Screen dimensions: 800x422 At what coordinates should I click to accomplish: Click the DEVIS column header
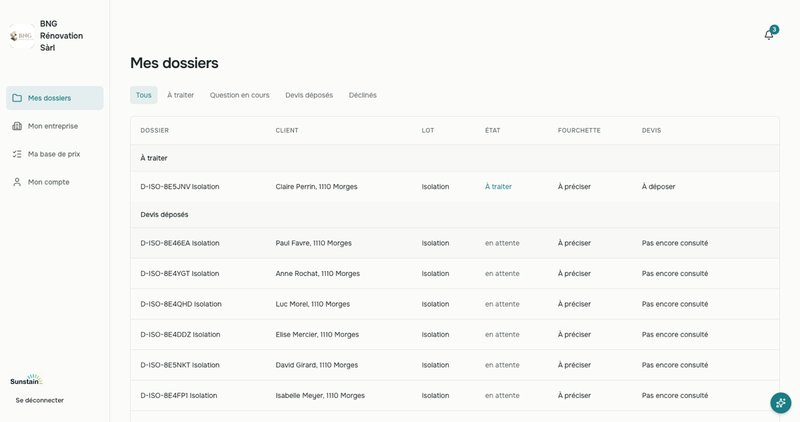tap(651, 131)
